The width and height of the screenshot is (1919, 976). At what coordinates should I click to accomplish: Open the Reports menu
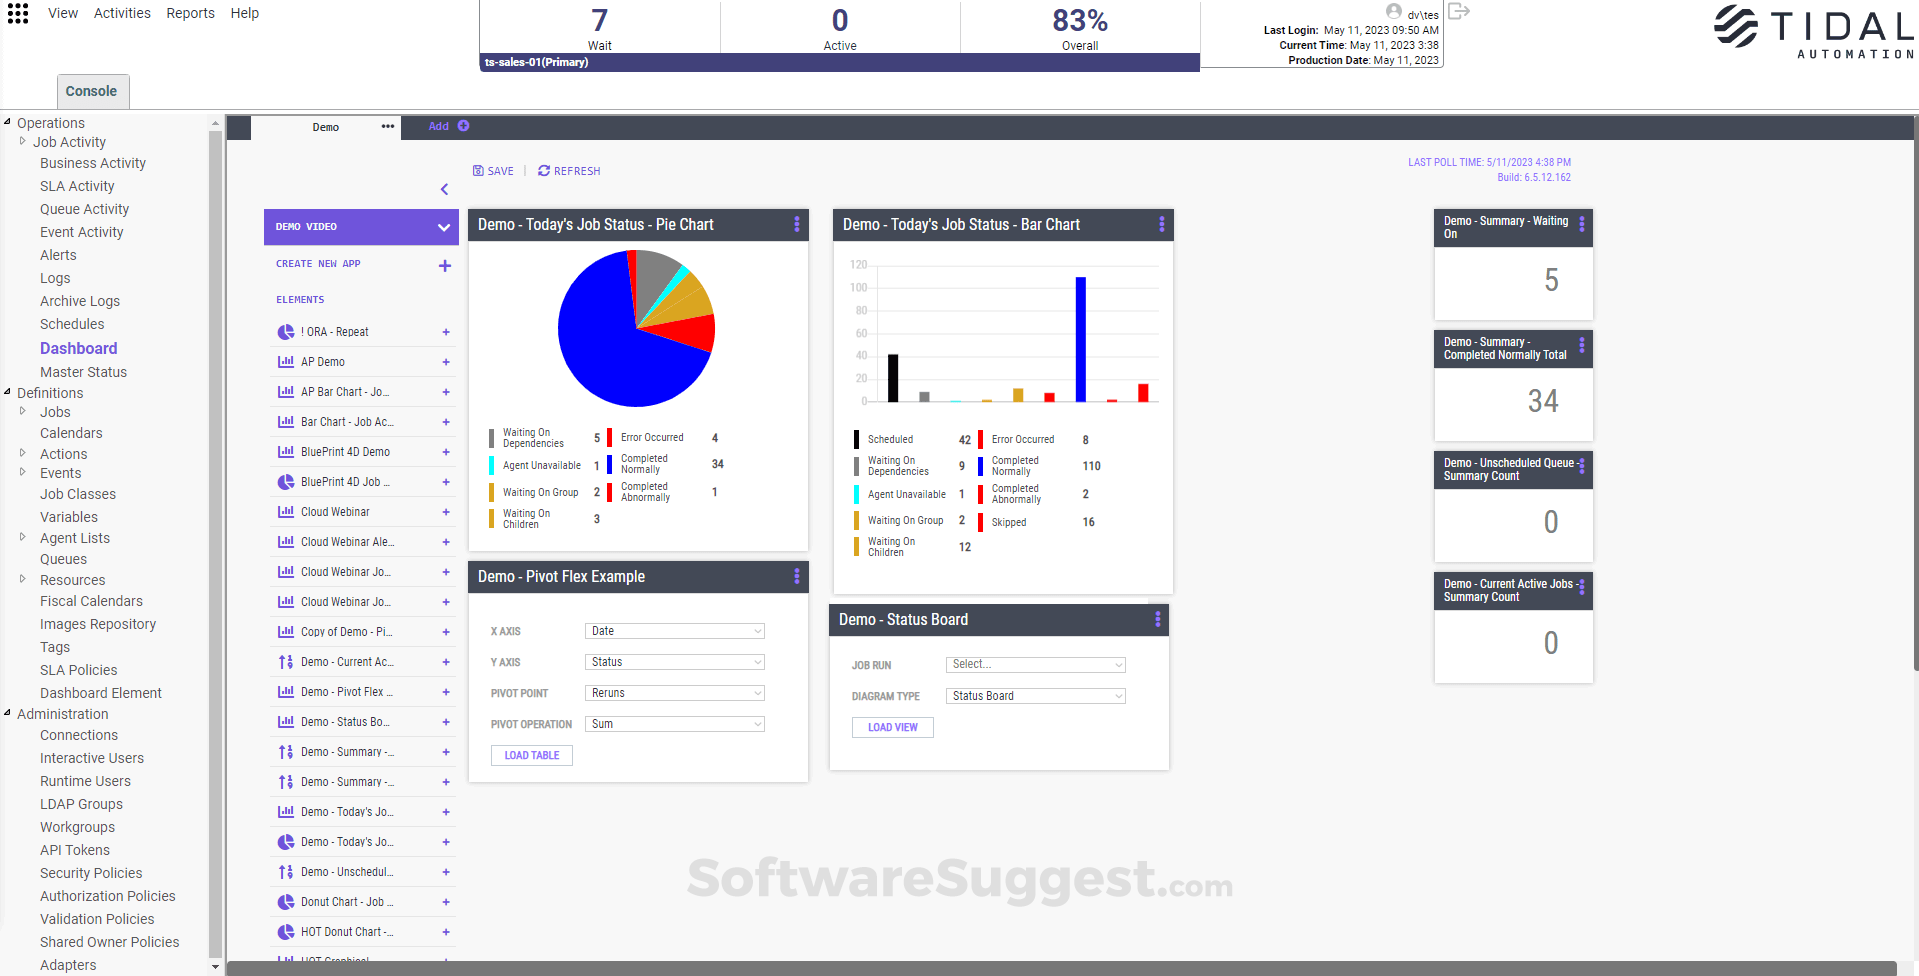[190, 13]
